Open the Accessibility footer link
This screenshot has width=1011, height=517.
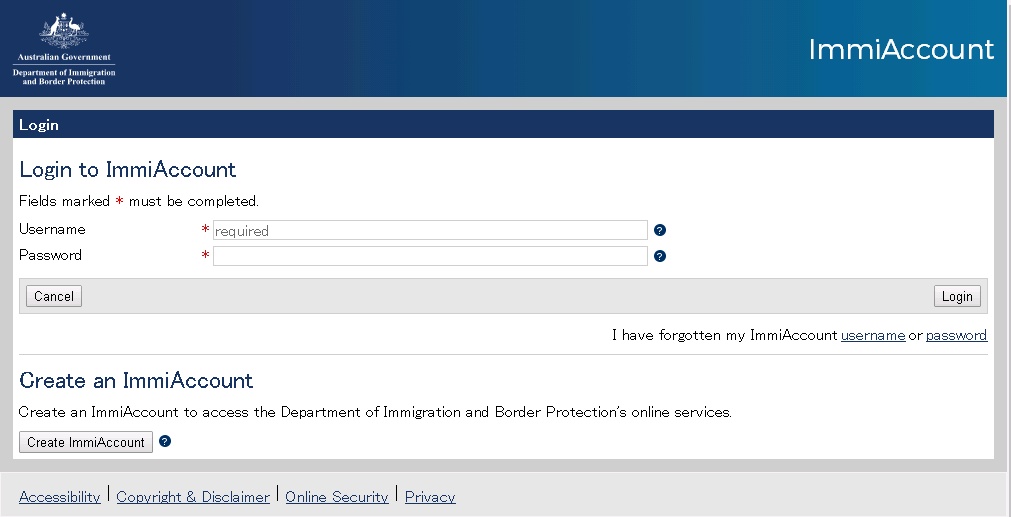point(60,497)
